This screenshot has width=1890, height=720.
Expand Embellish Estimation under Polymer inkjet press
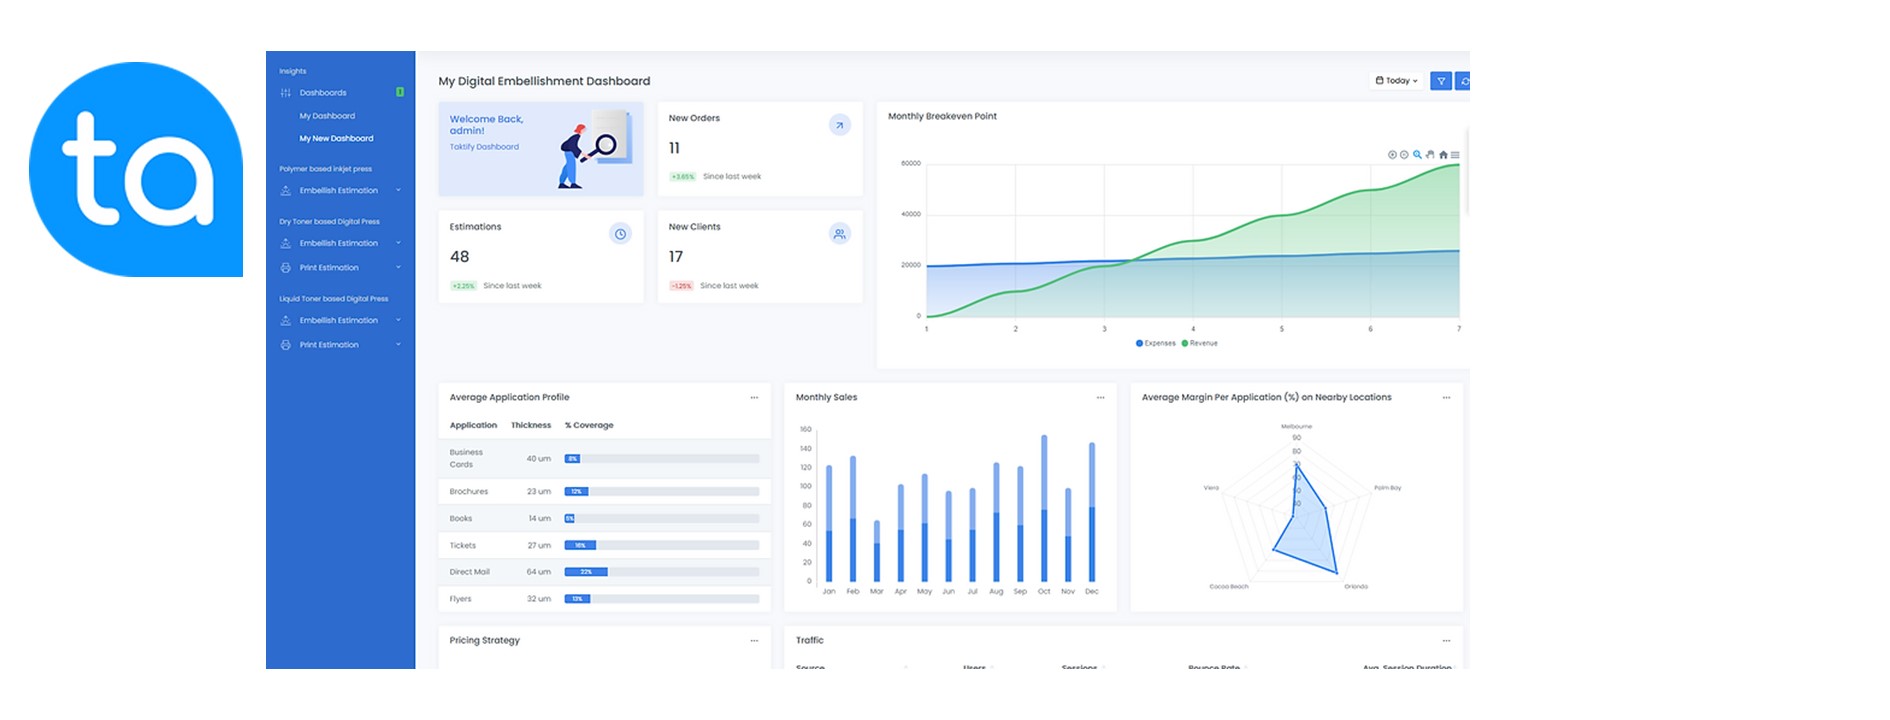click(339, 191)
